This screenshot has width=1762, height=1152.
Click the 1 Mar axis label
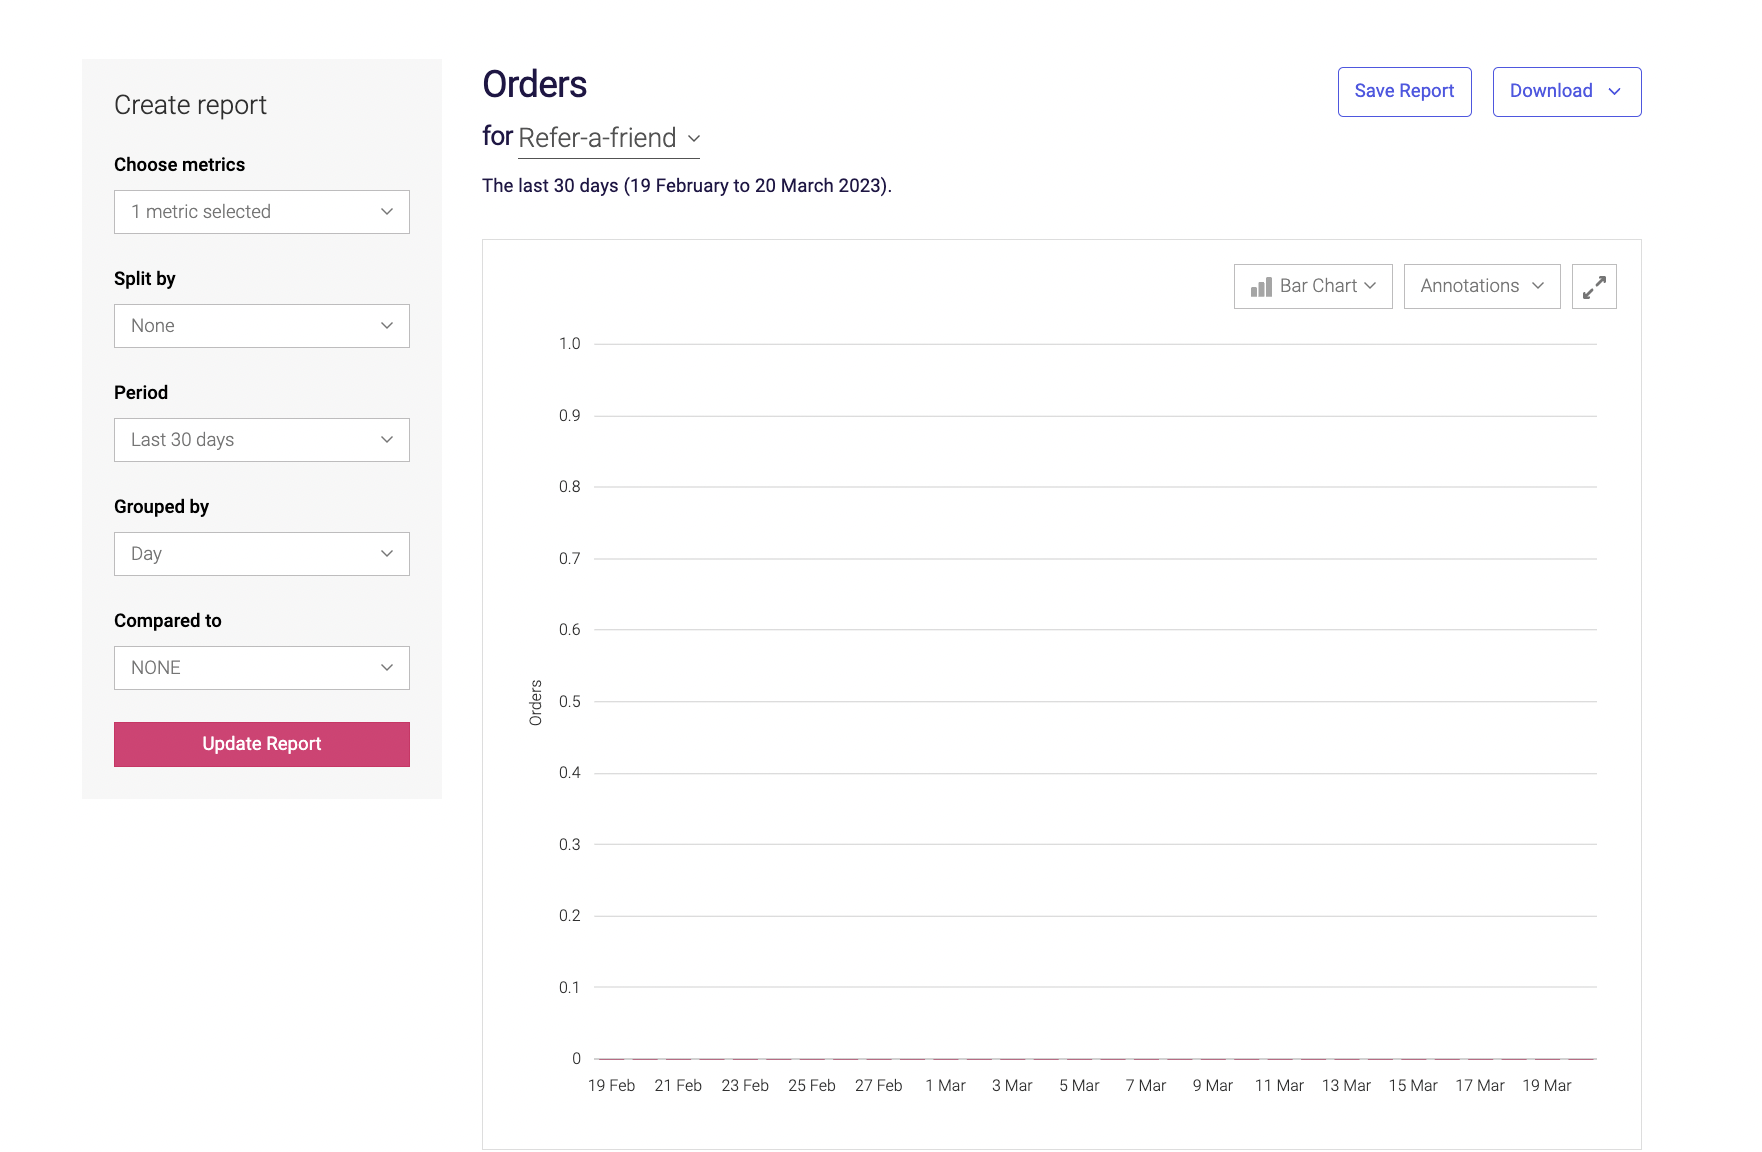coord(945,1086)
